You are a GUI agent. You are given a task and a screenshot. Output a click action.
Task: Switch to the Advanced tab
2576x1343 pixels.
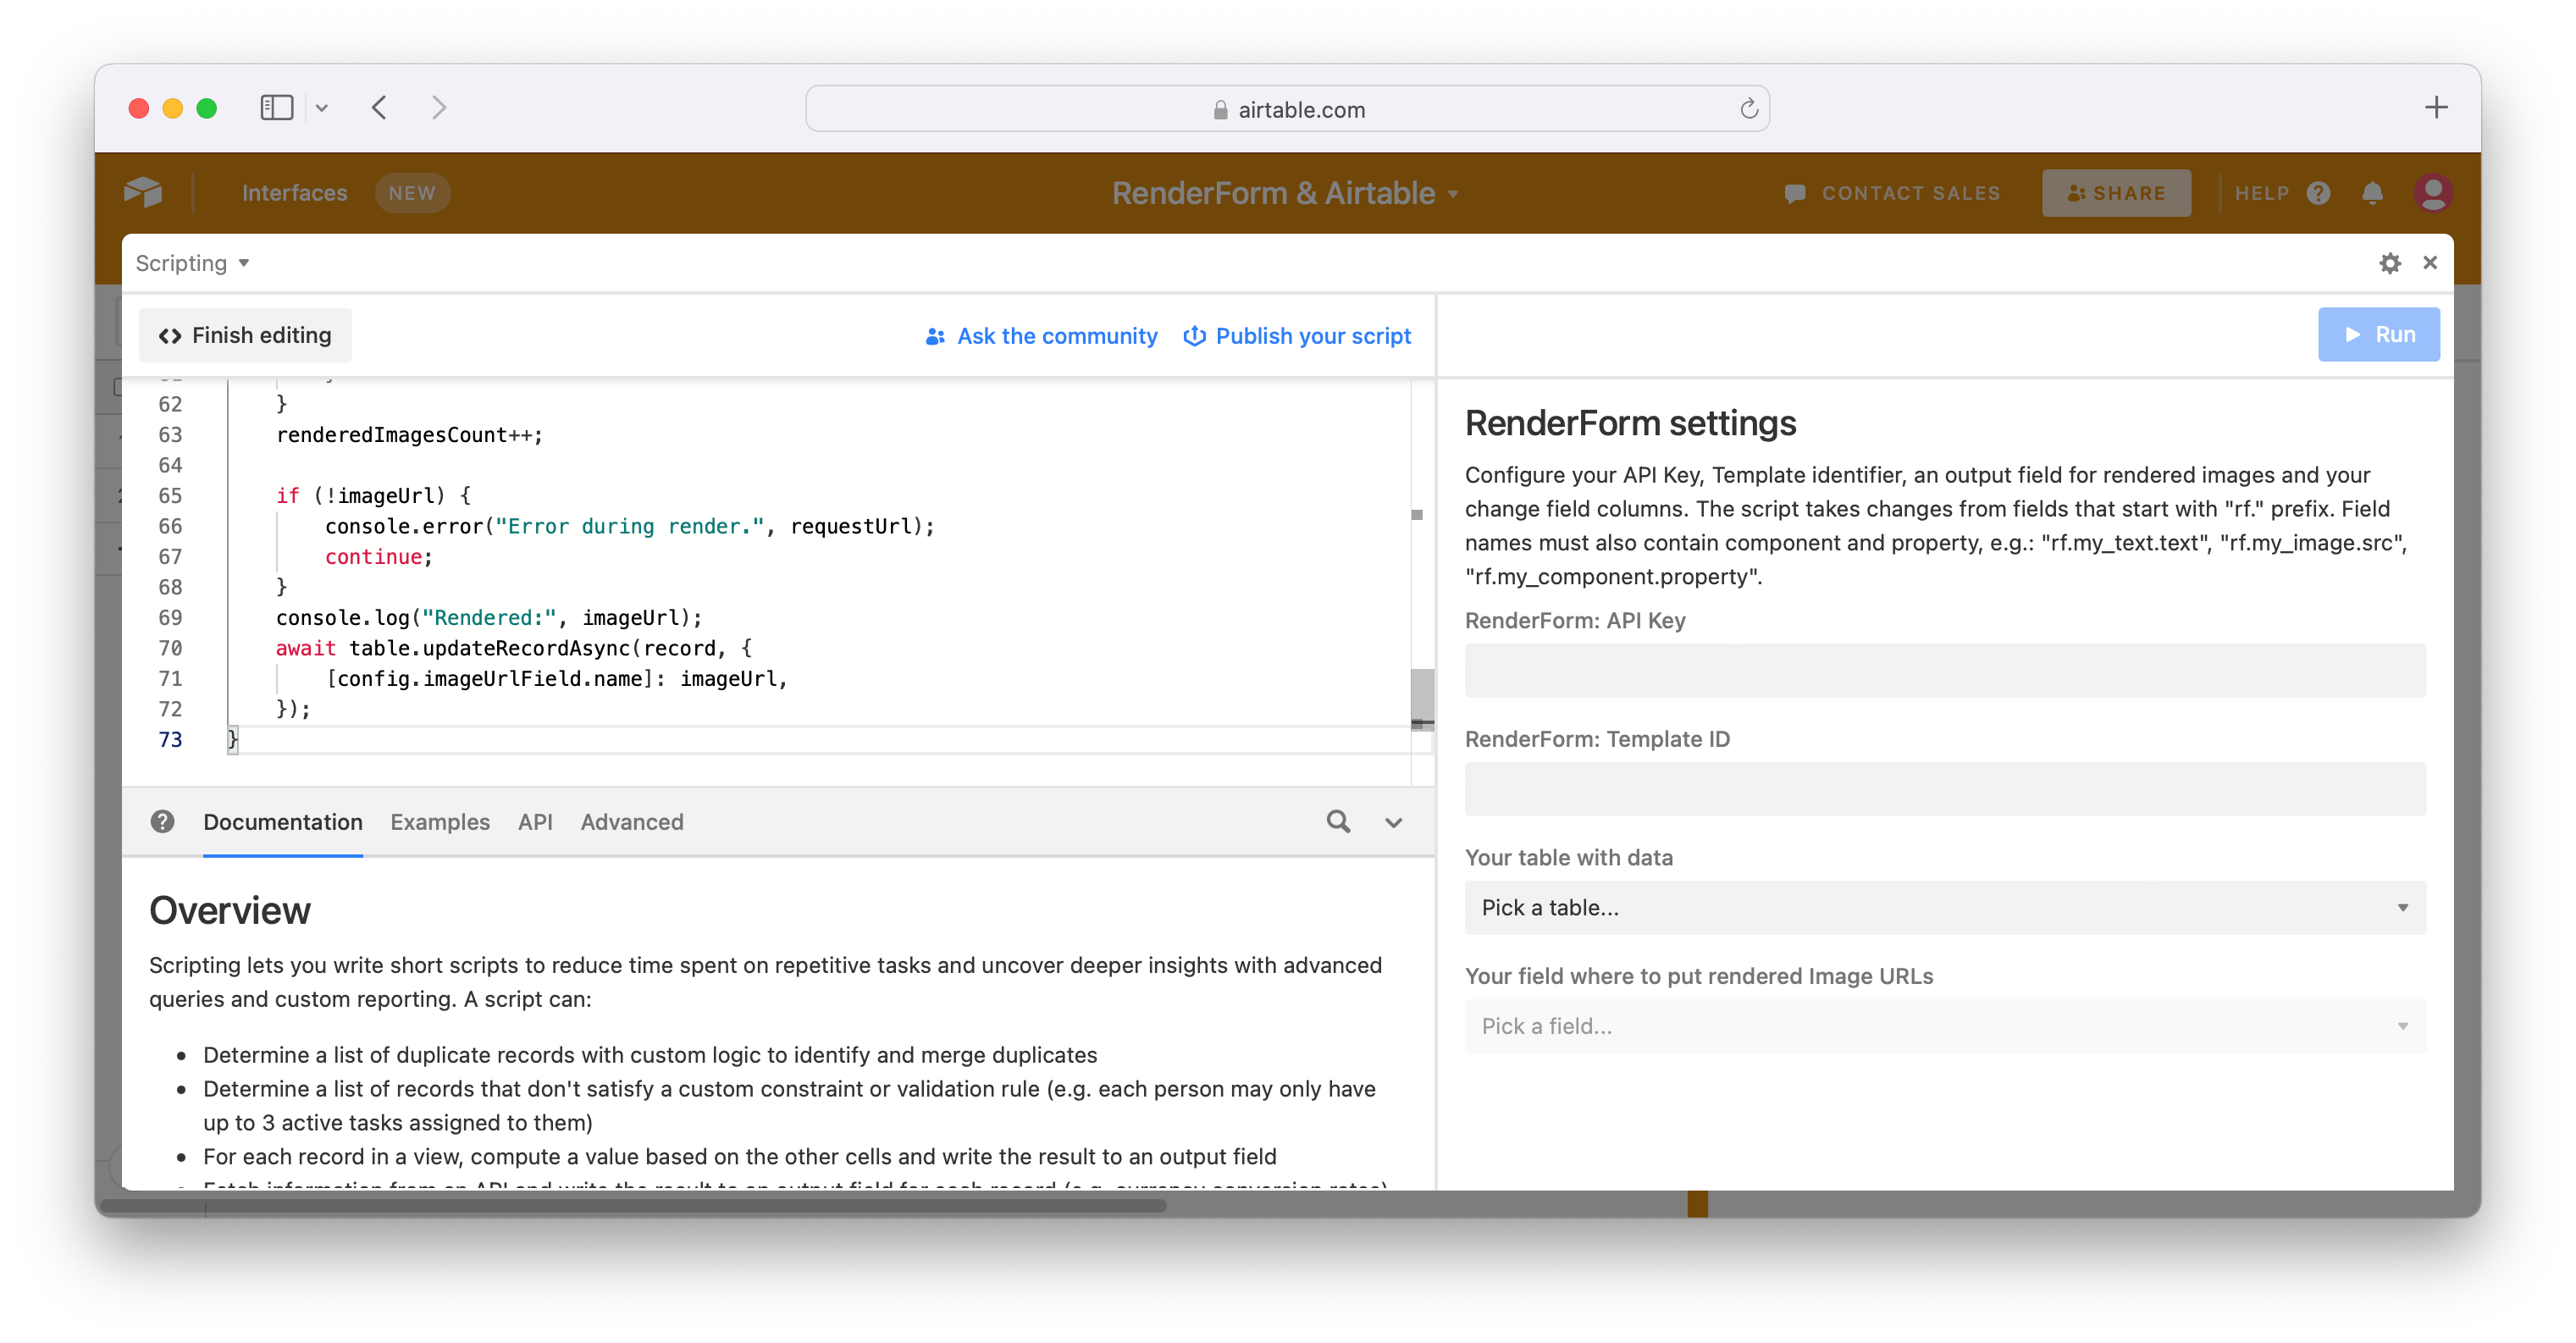coord(631,821)
